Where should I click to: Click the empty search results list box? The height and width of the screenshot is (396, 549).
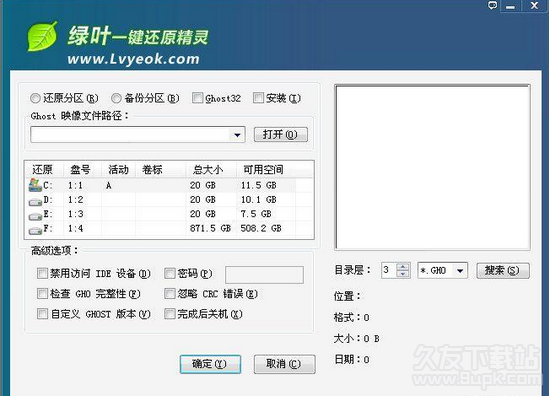tap(432, 167)
